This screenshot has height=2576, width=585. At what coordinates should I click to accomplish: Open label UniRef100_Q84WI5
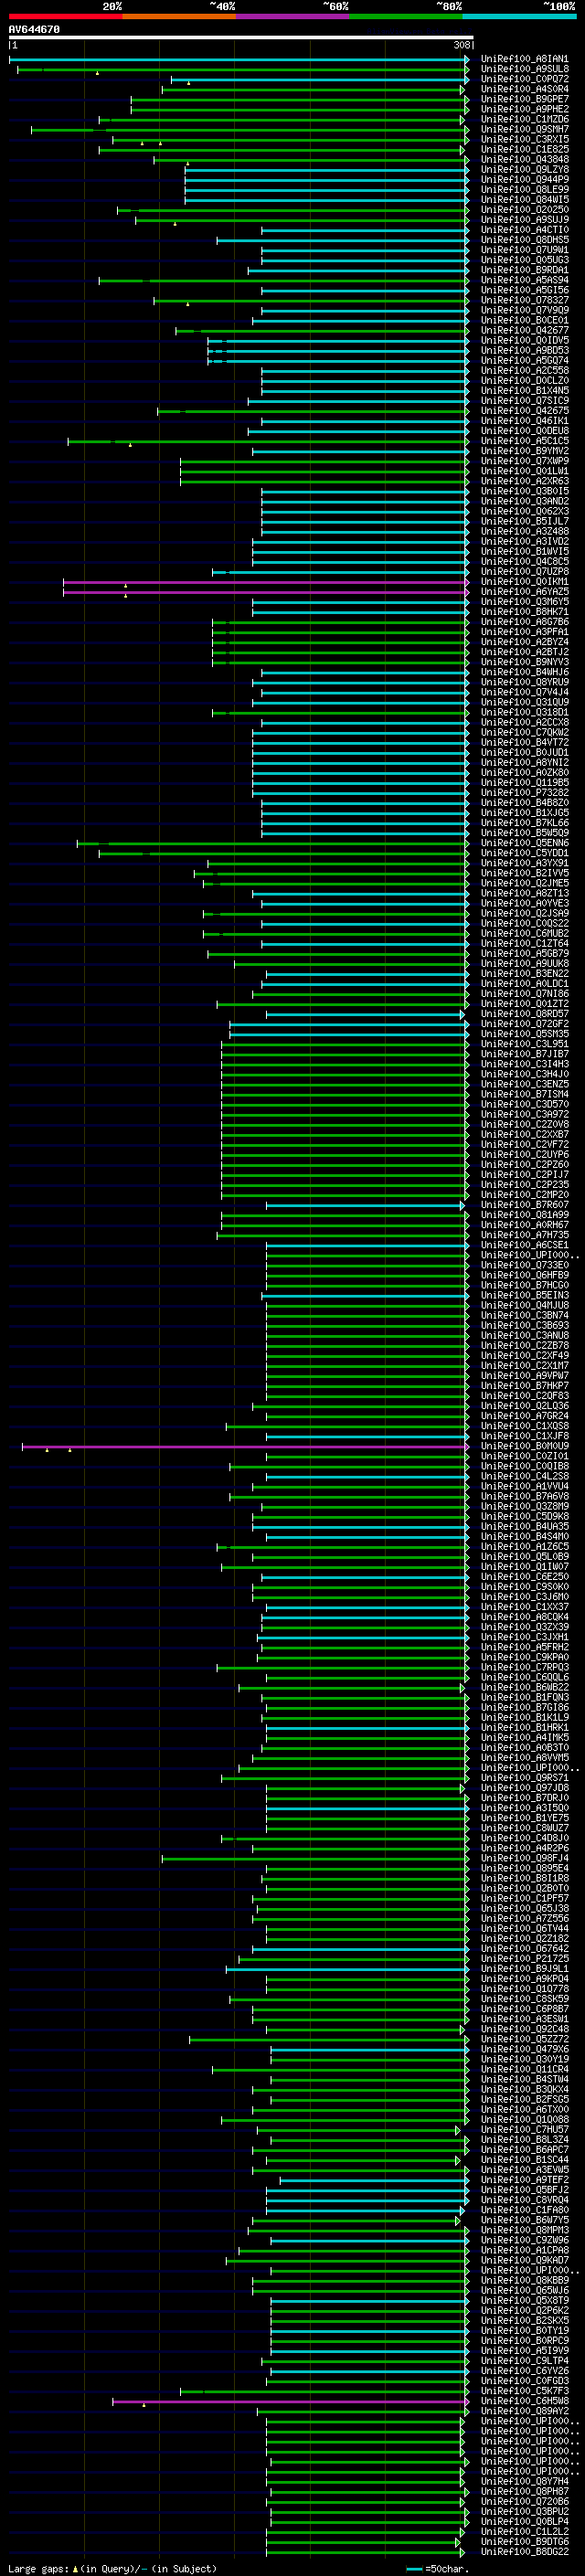pos(525,199)
